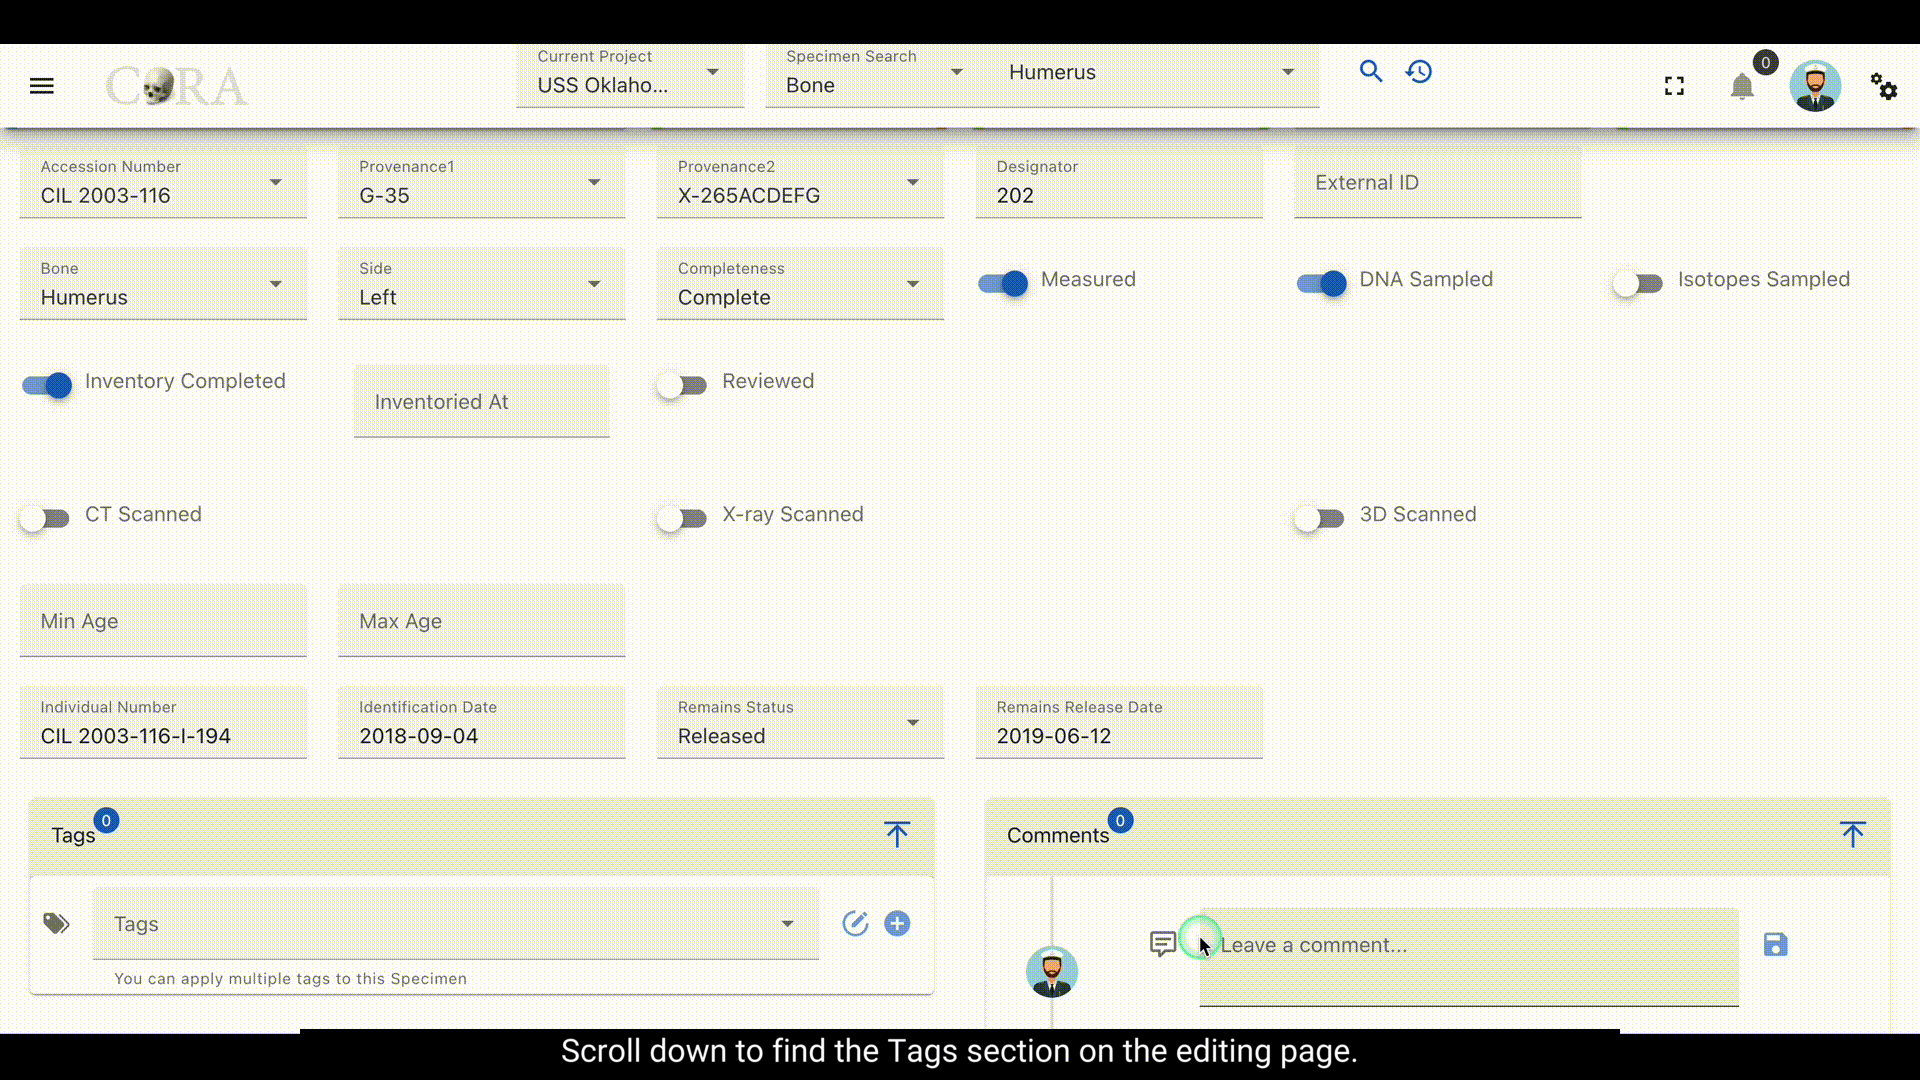Click the Inventoried At field

482,401
